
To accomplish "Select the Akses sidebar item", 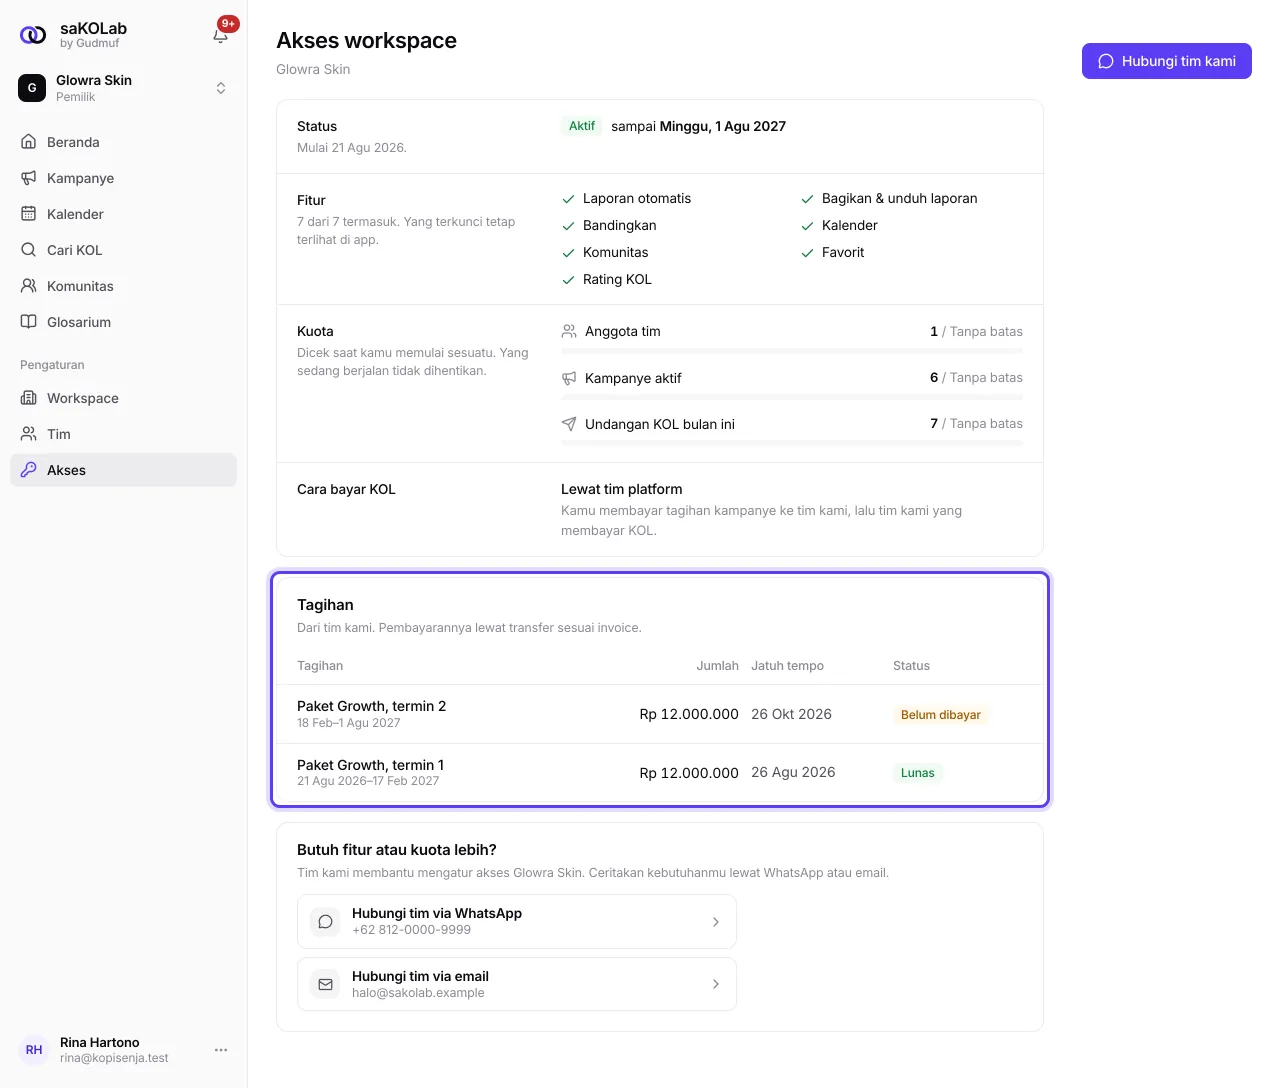I will tap(124, 470).
